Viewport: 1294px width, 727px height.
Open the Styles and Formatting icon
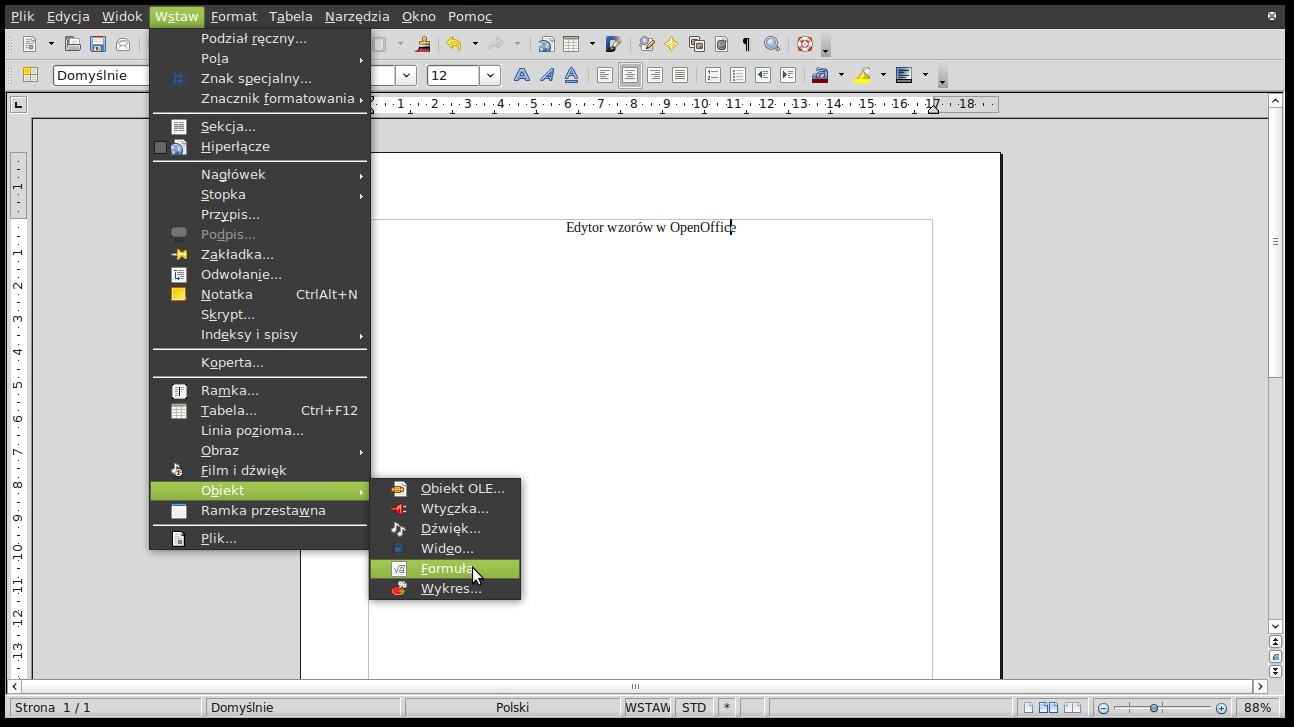pos(30,75)
